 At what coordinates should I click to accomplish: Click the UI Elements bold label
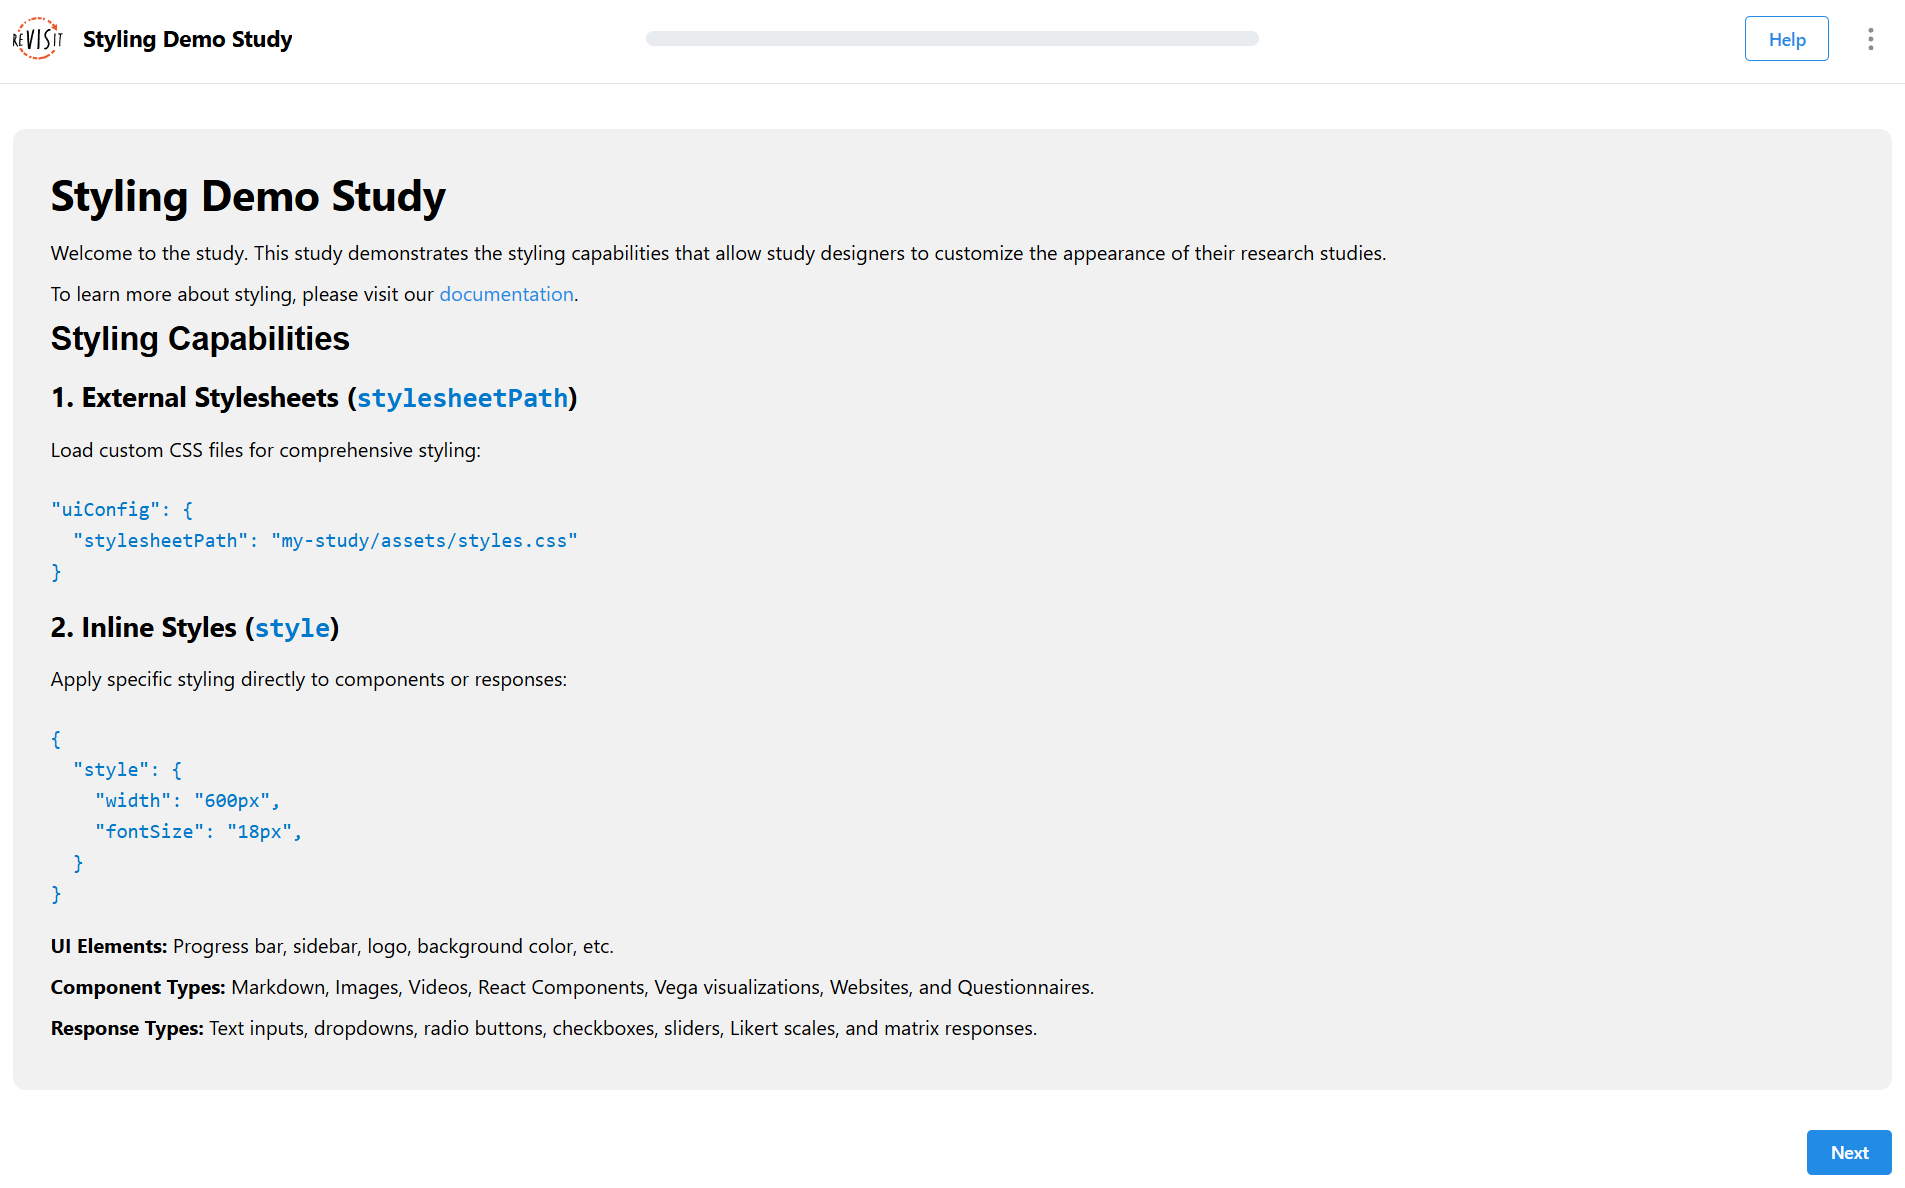(108, 946)
